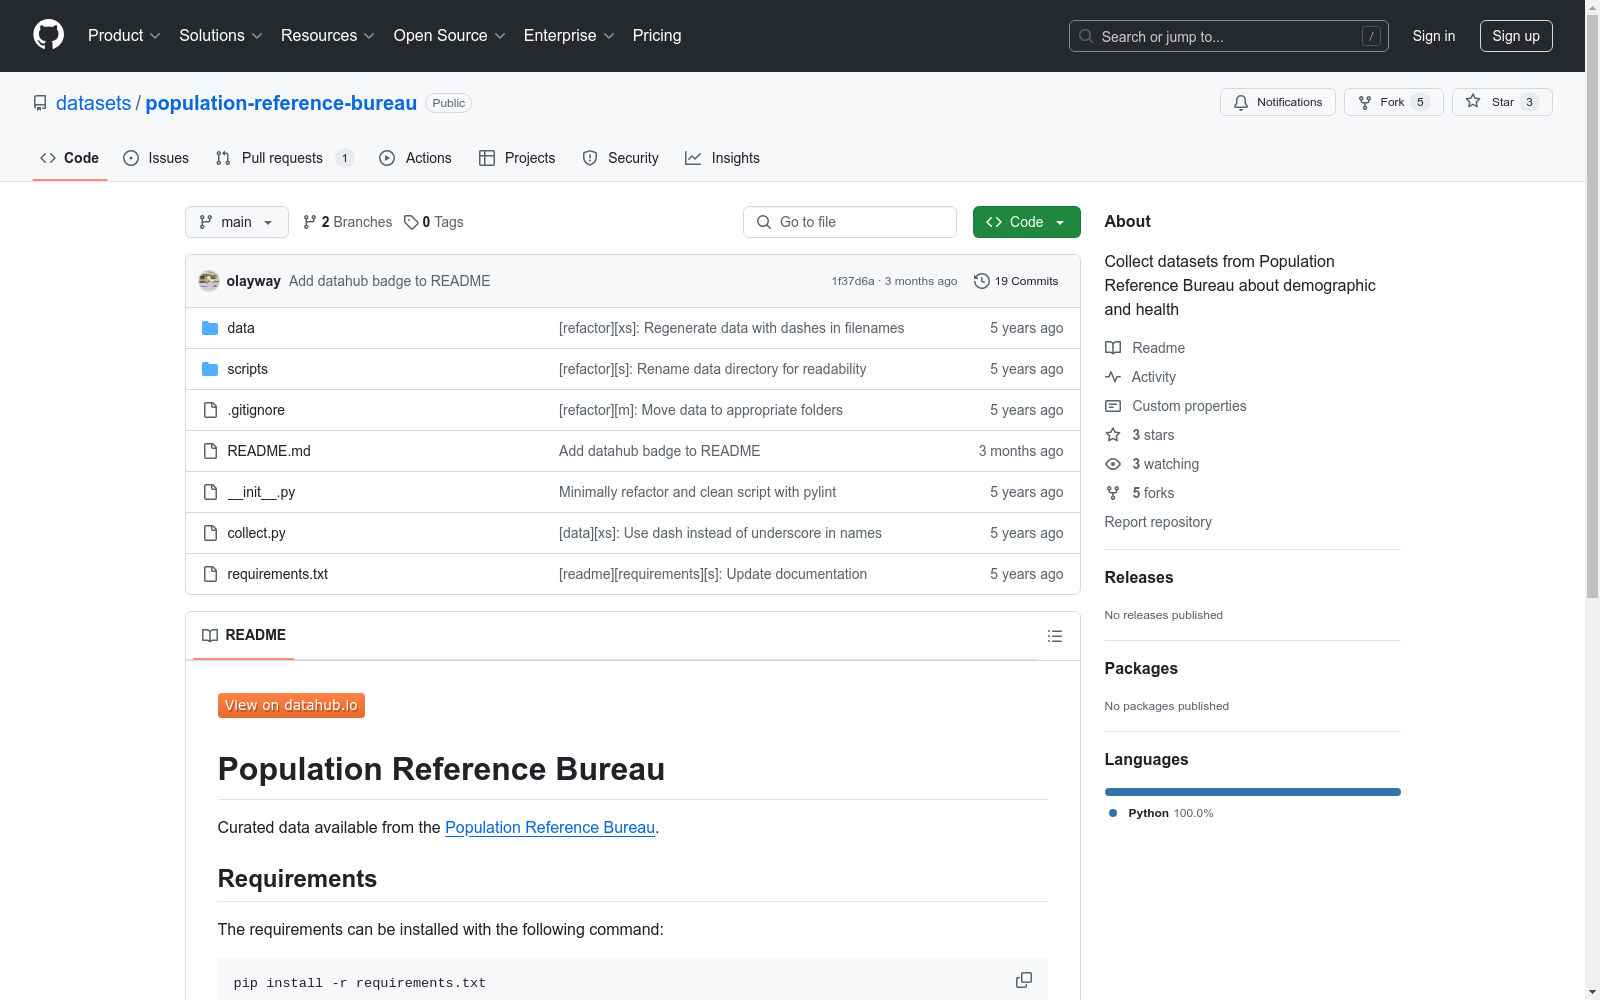Click the requirements.txt file icon
The width and height of the screenshot is (1600, 1000).
point(210,574)
